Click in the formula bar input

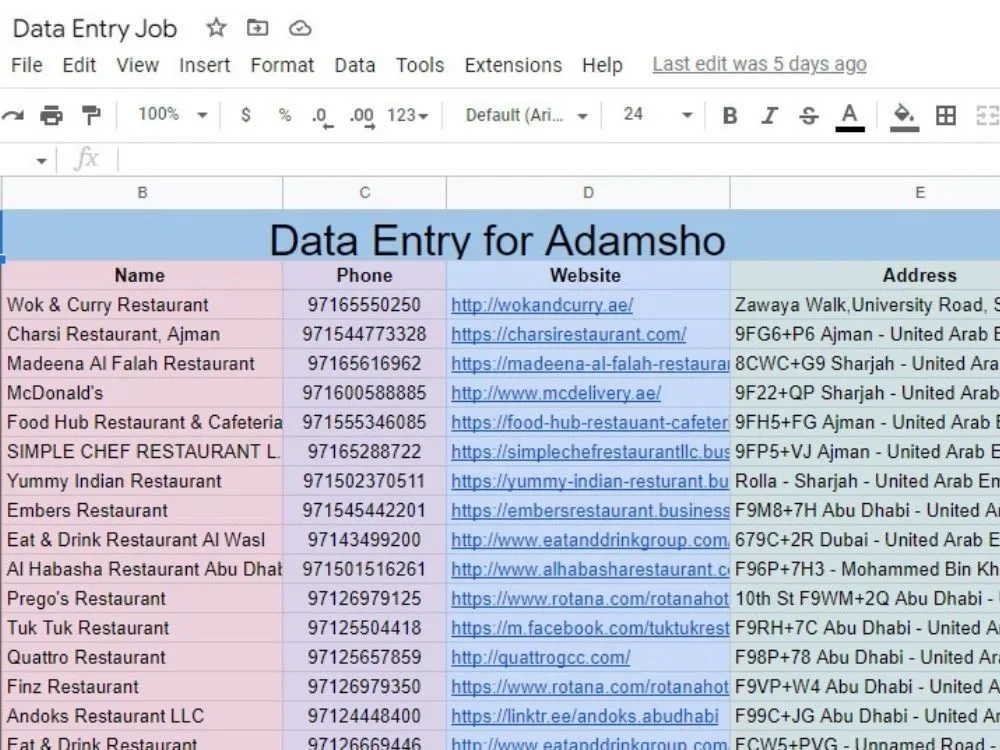(559, 159)
